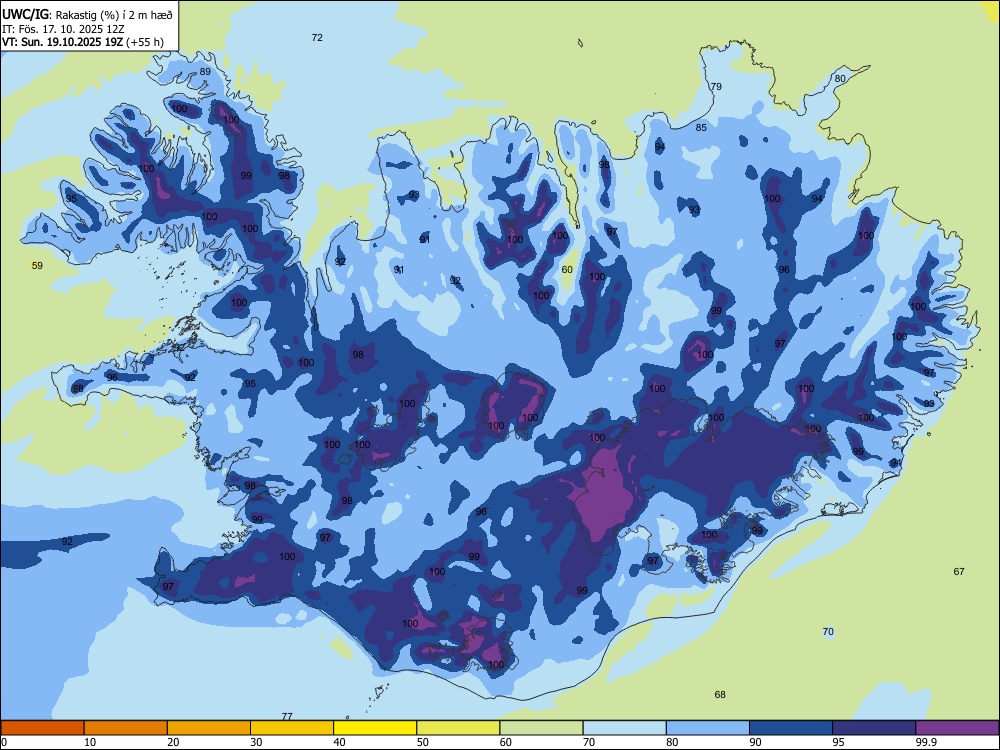
Task: Click the "59" humidity value off the west coast
Action: pyautogui.click(x=38, y=265)
